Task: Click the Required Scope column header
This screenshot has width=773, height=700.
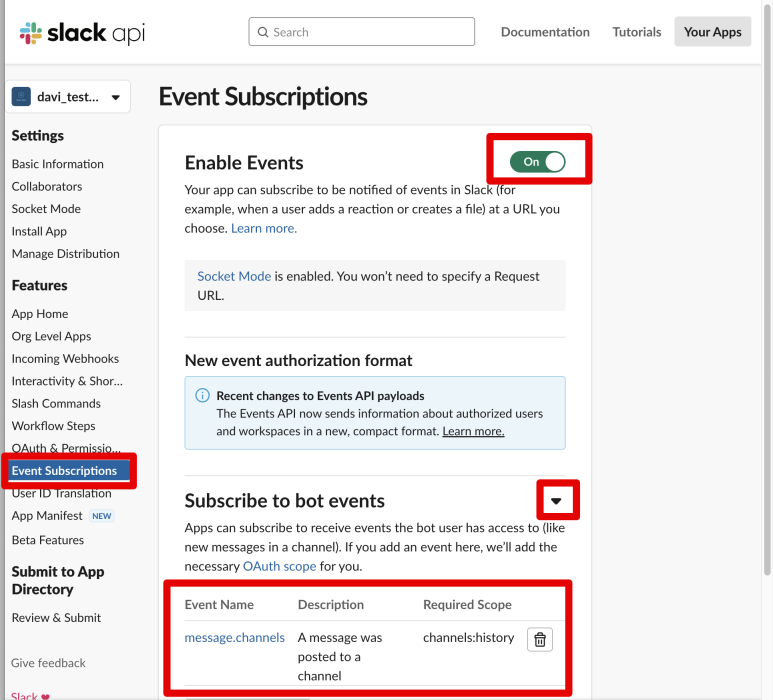Action: (467, 605)
